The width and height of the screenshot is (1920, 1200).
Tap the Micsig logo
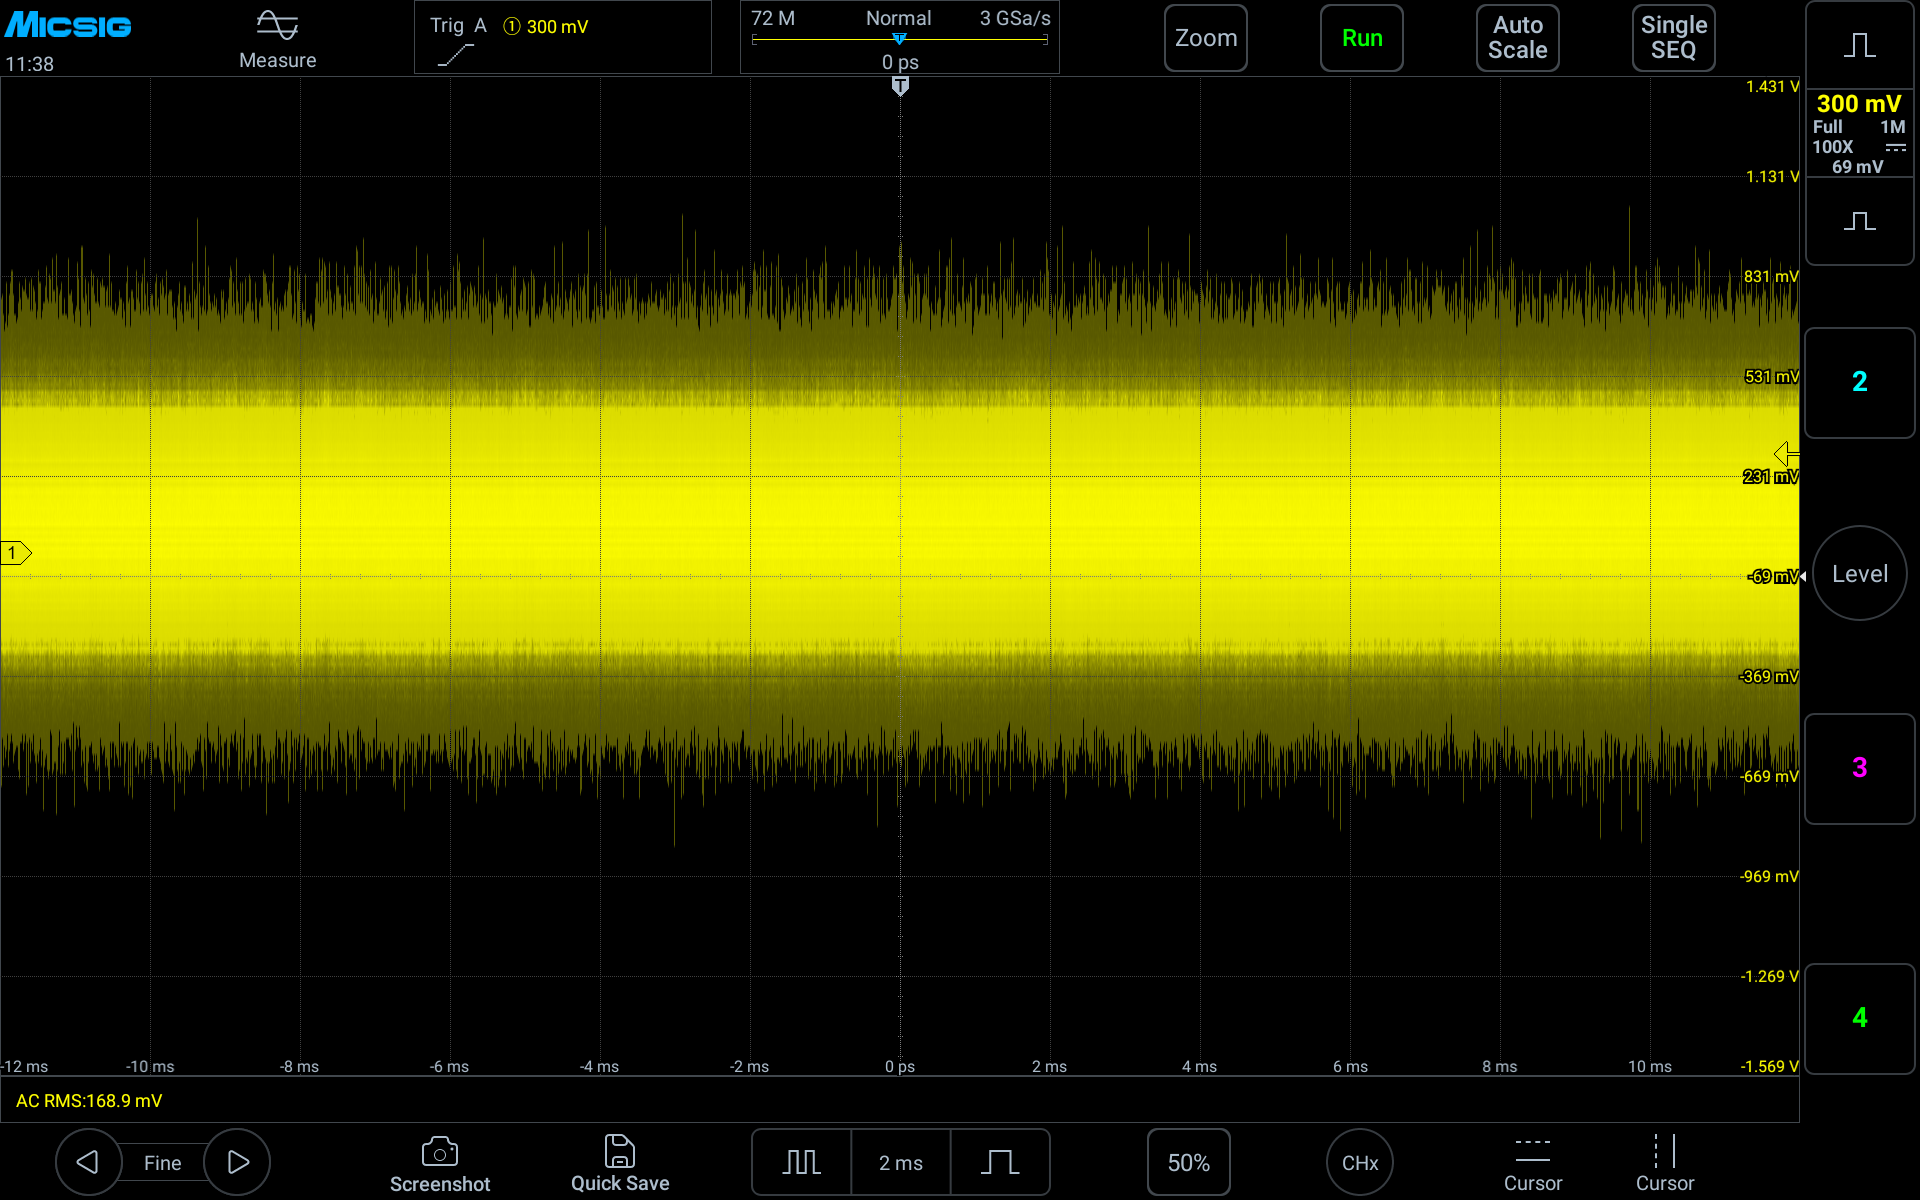68,25
